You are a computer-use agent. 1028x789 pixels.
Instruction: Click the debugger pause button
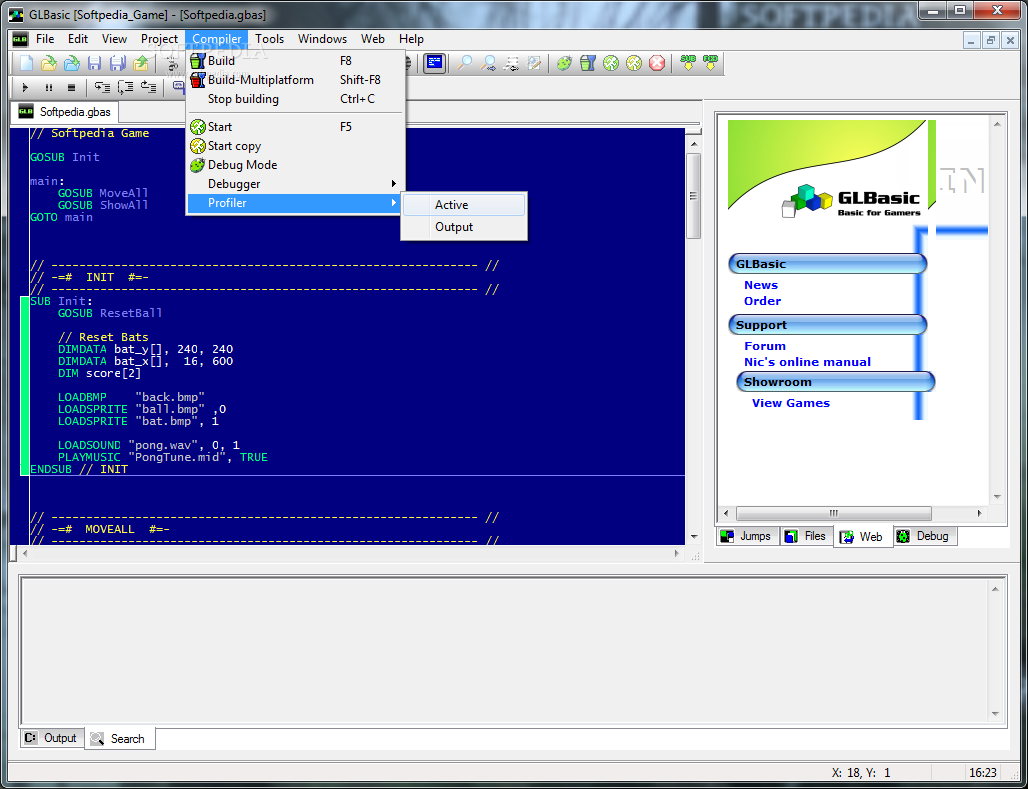(49, 87)
